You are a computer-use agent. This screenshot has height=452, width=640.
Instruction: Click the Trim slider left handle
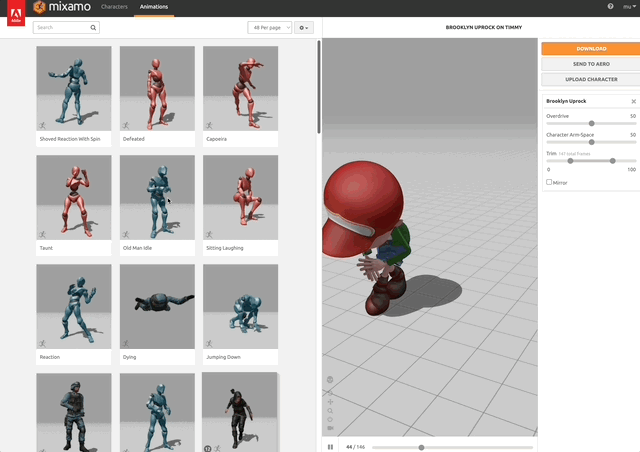tap(570, 161)
